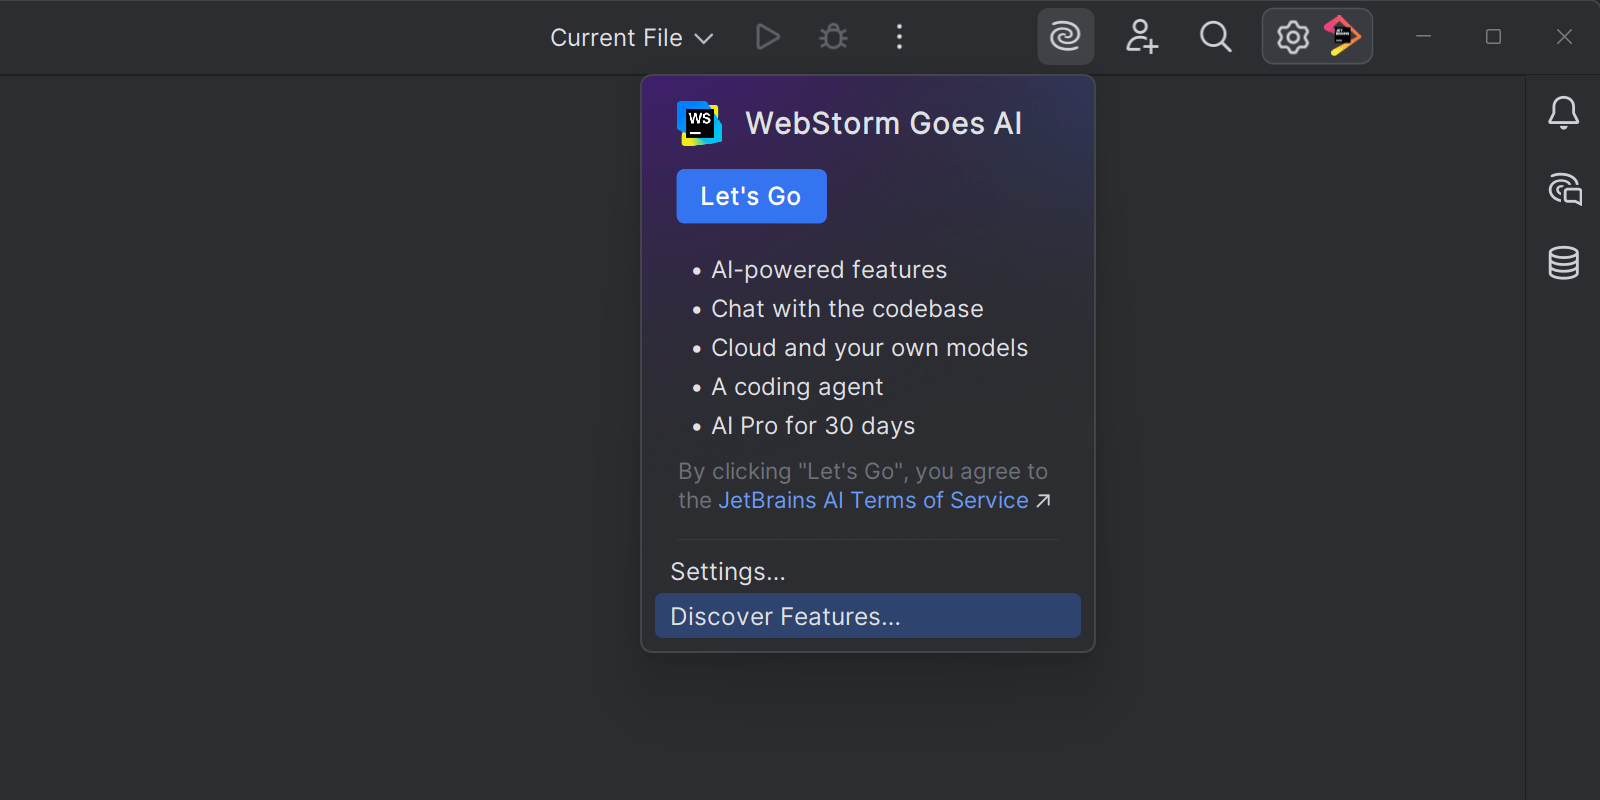The image size is (1600, 800).
Task: Open the Database tool window icon
Action: [1563, 263]
